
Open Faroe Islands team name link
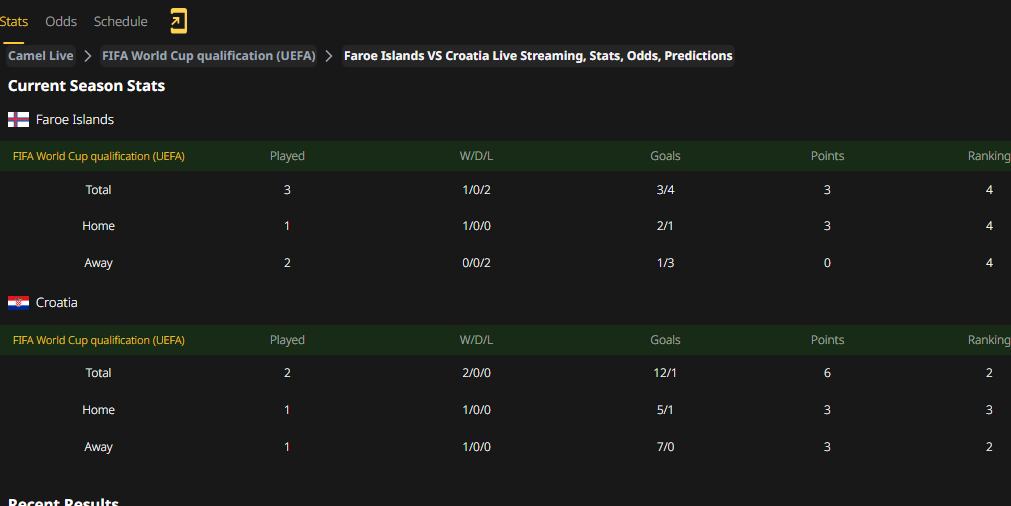pyautogui.click(x=75, y=119)
